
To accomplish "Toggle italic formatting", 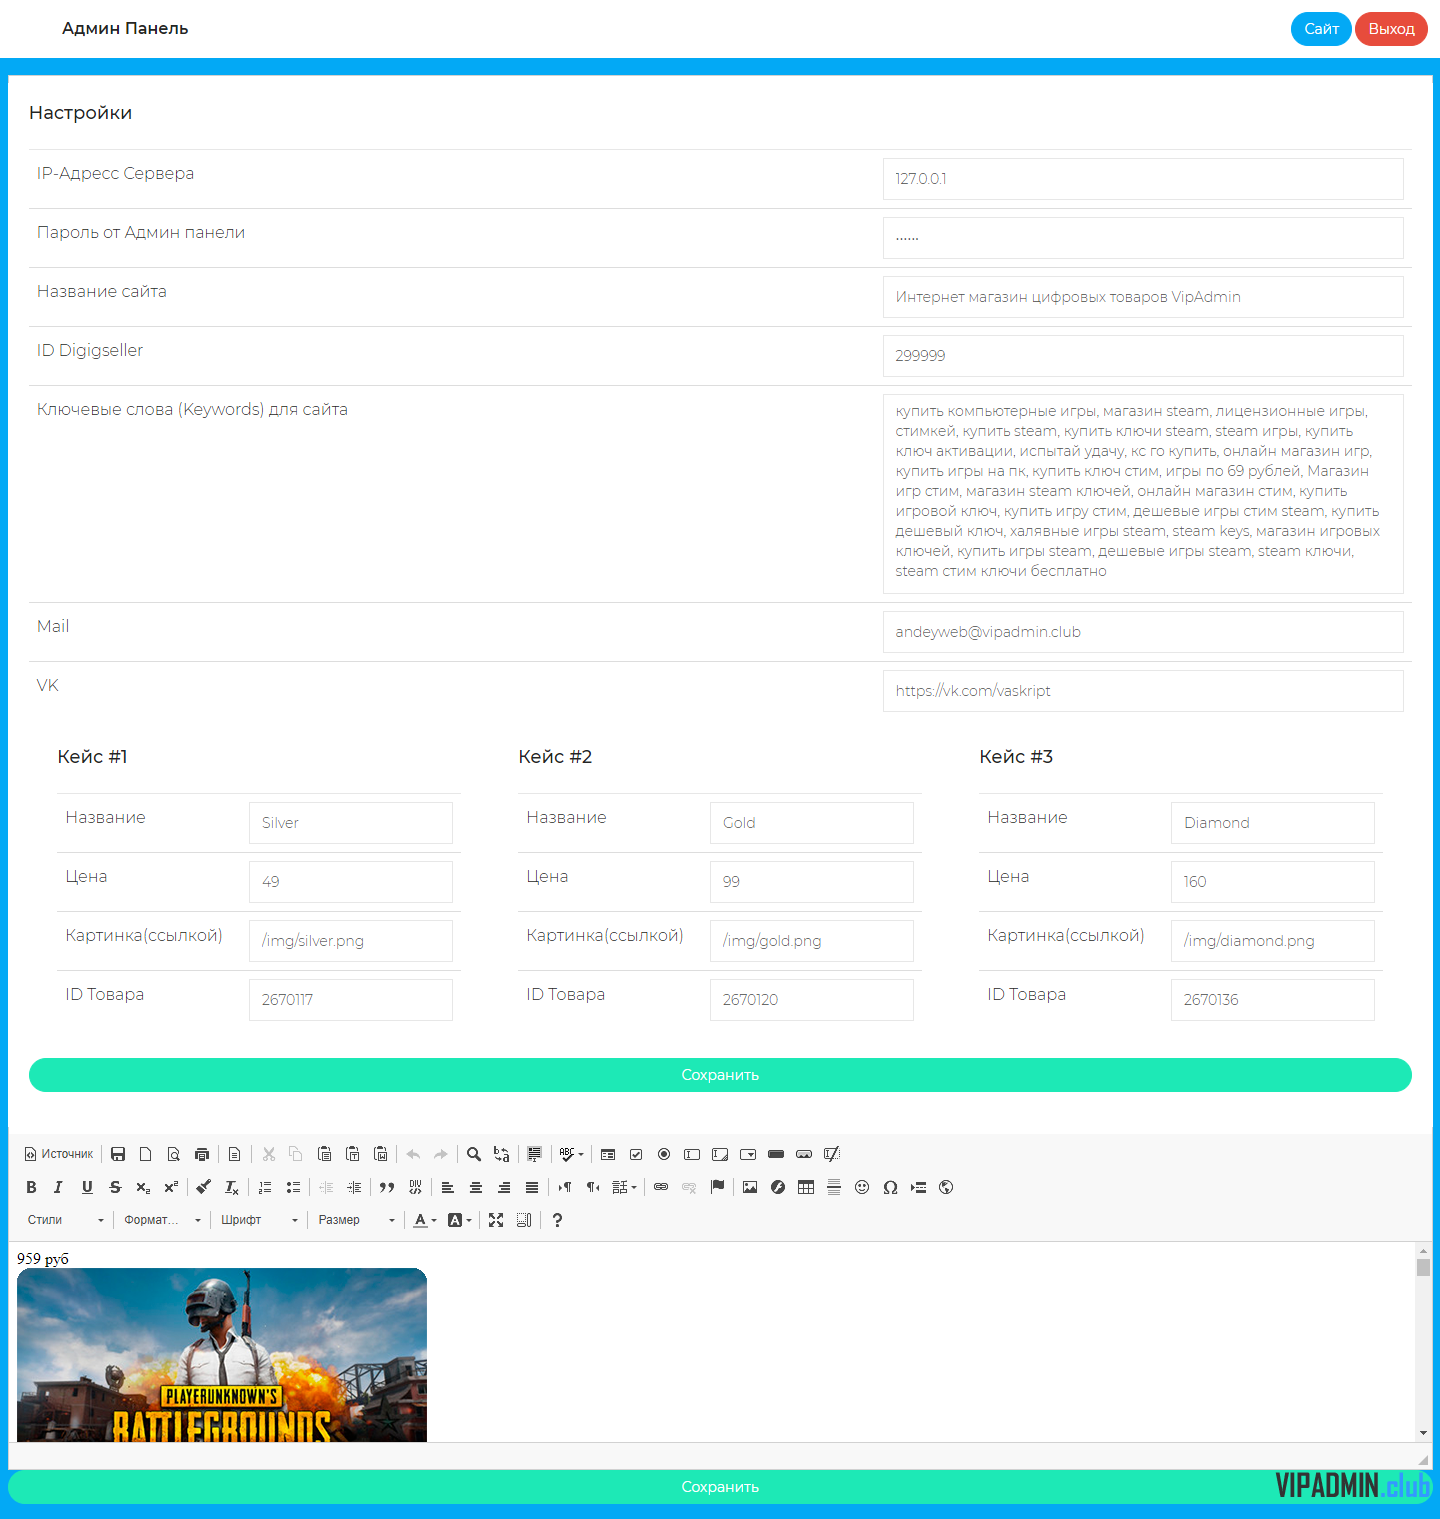I will (59, 1187).
